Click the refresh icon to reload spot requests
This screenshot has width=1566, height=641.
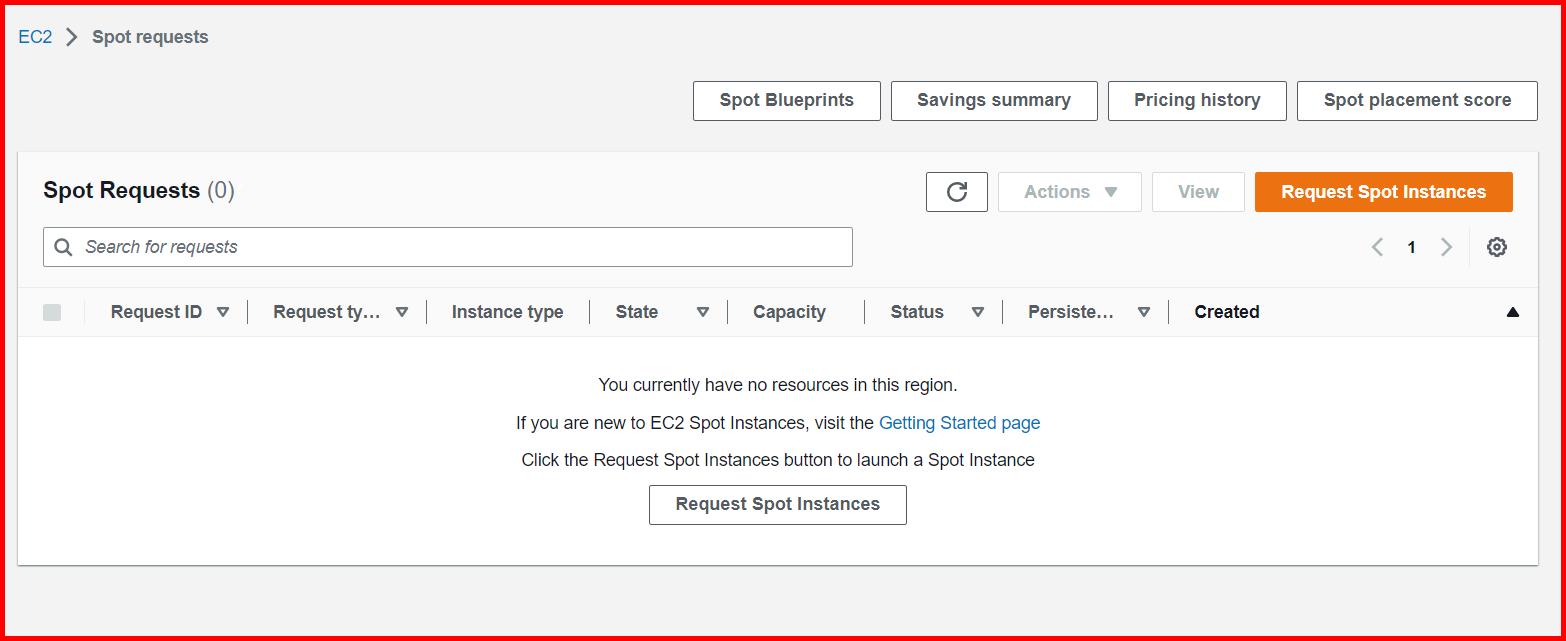pyautogui.click(x=956, y=192)
